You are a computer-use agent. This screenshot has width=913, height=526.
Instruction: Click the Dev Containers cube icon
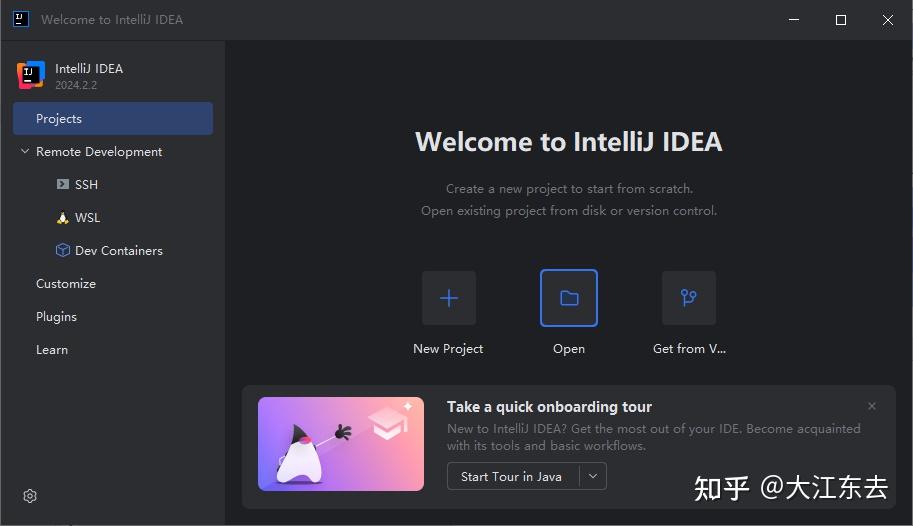(x=63, y=250)
